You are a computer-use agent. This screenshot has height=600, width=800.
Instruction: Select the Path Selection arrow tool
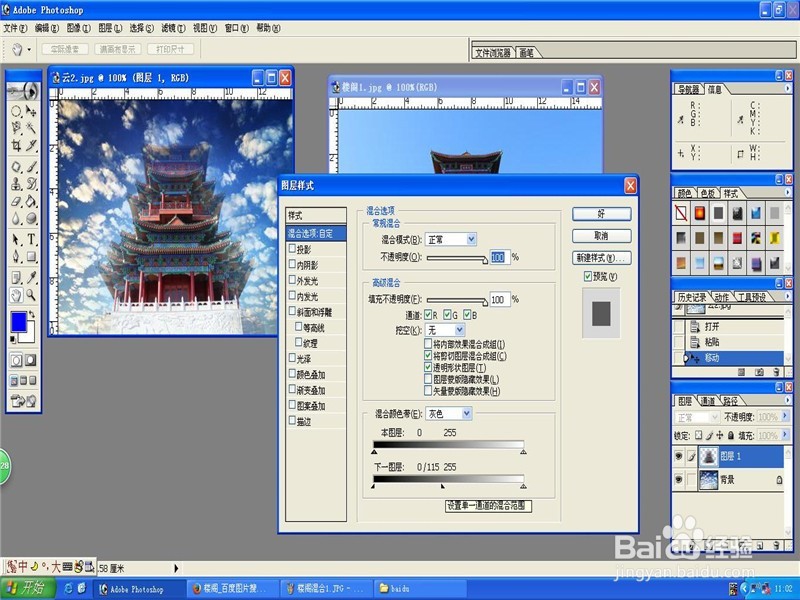pos(16,239)
